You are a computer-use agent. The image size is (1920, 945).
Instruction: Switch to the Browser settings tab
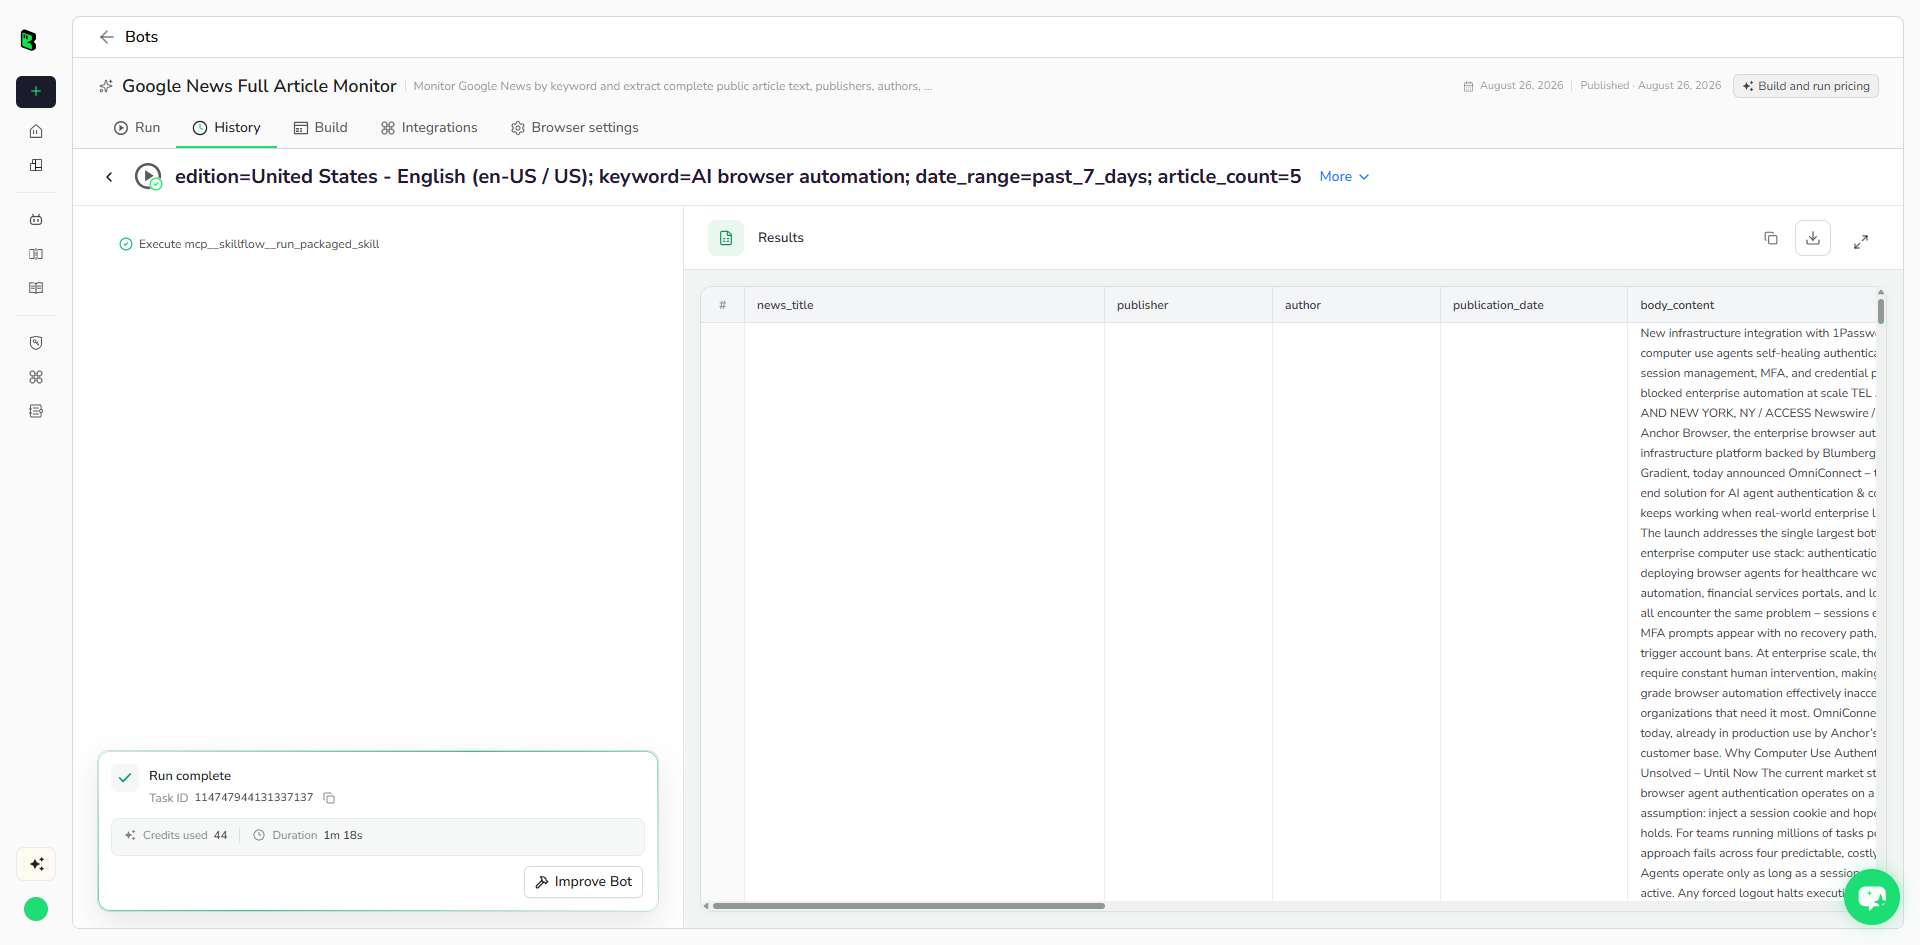(574, 128)
